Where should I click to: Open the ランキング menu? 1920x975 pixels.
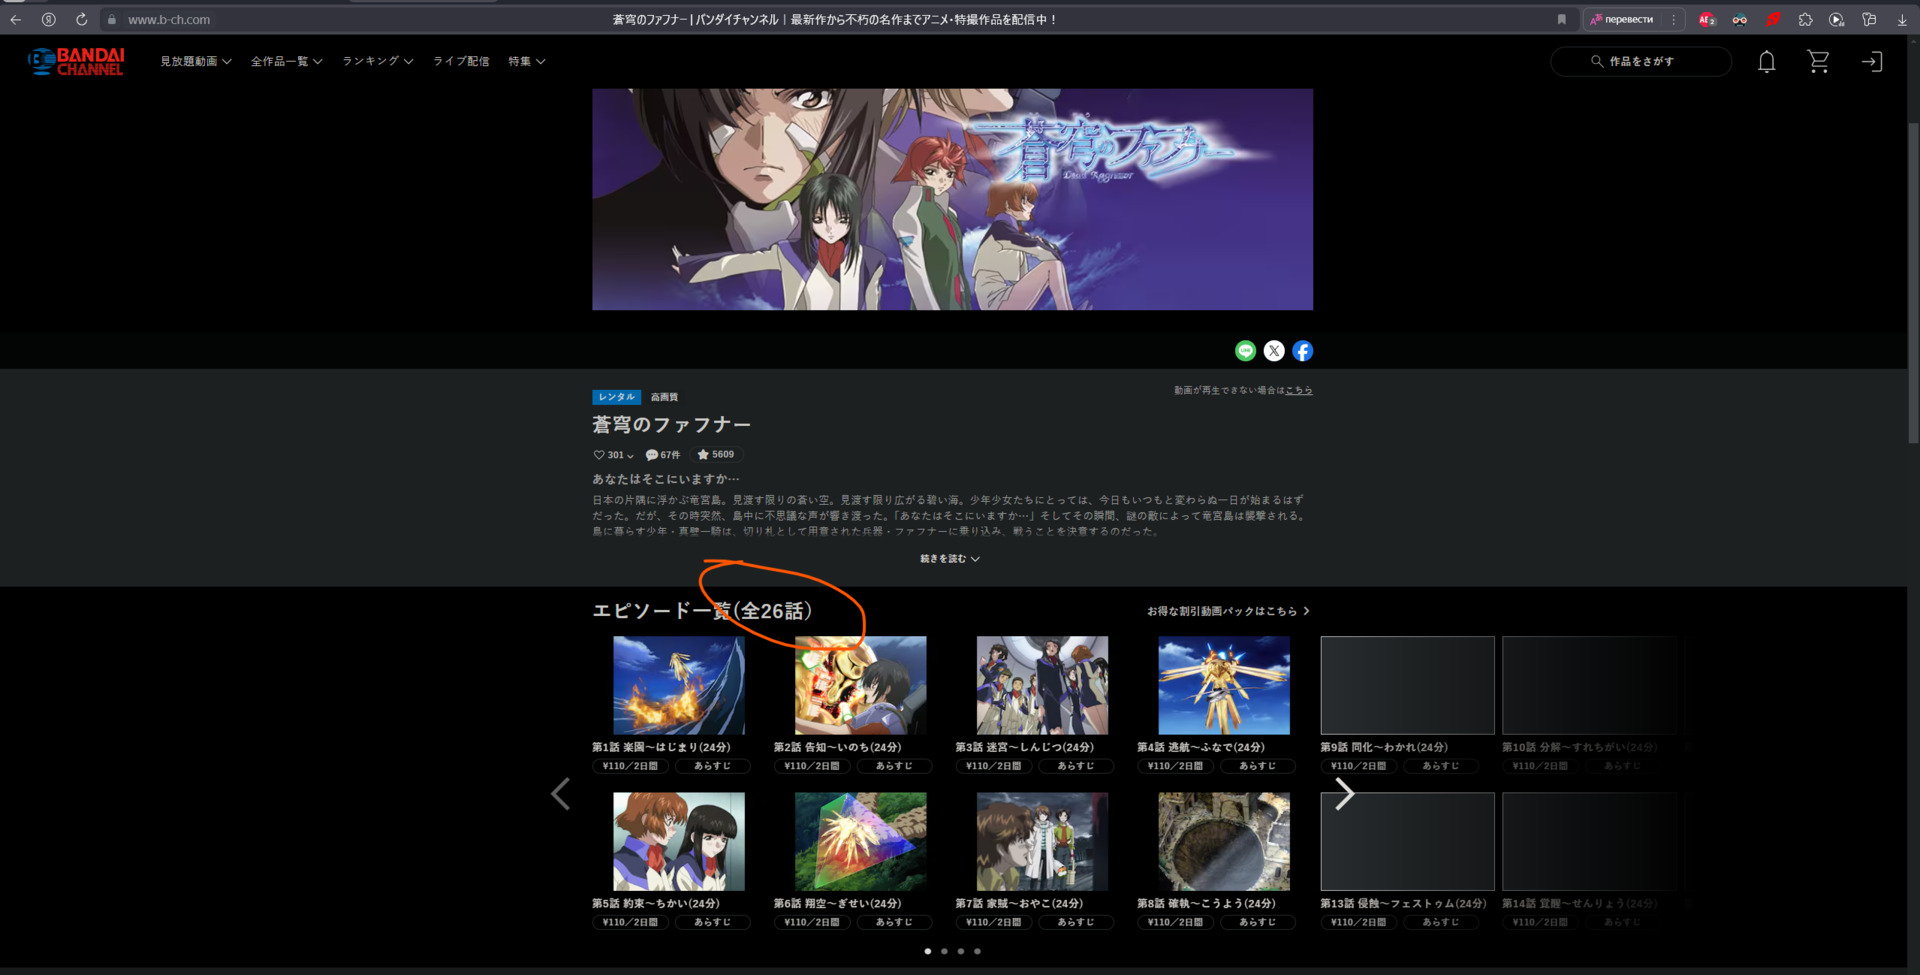377,62
